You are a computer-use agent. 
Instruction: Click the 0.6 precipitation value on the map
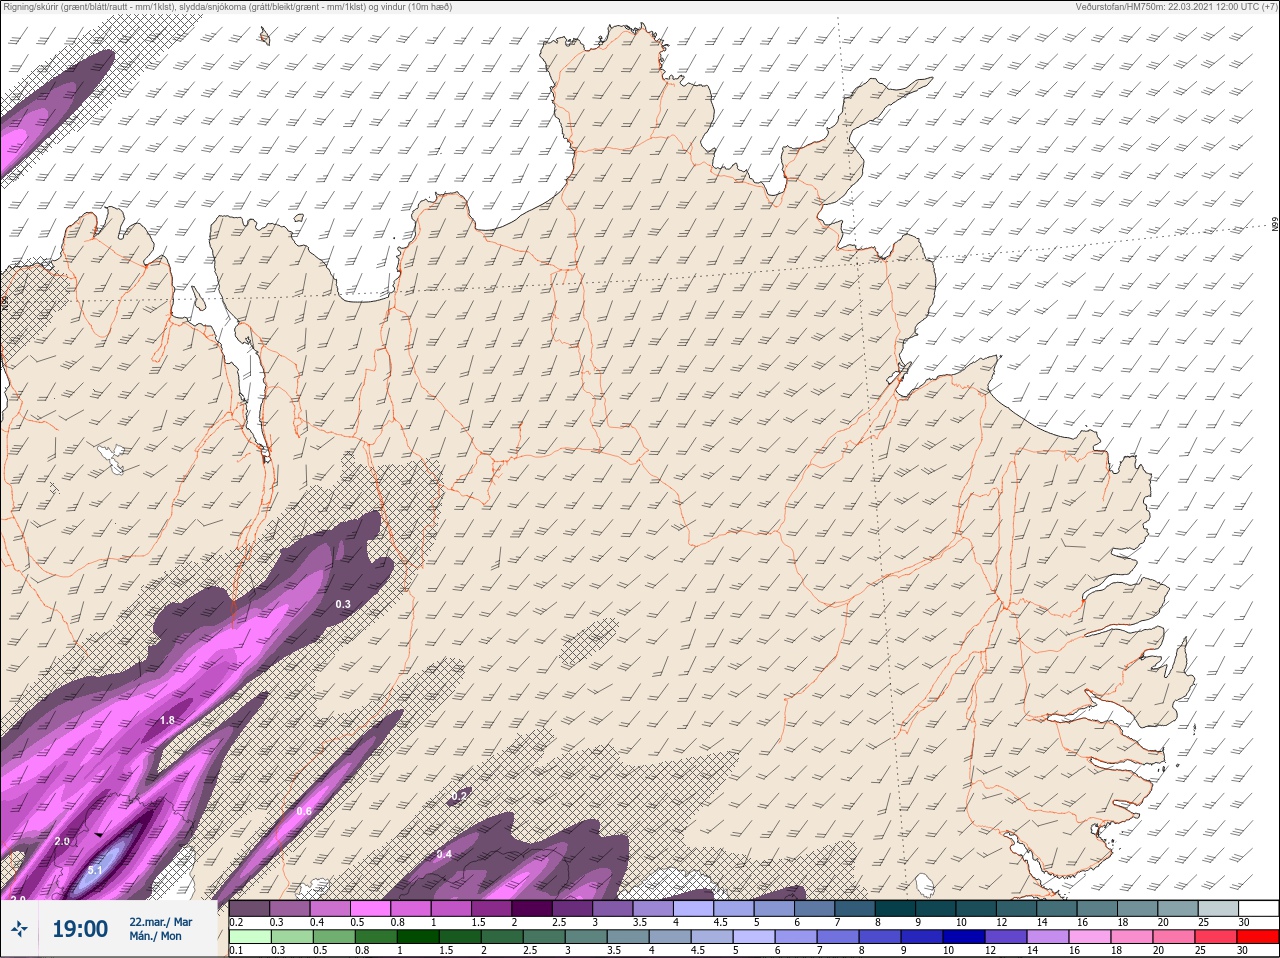click(x=304, y=811)
